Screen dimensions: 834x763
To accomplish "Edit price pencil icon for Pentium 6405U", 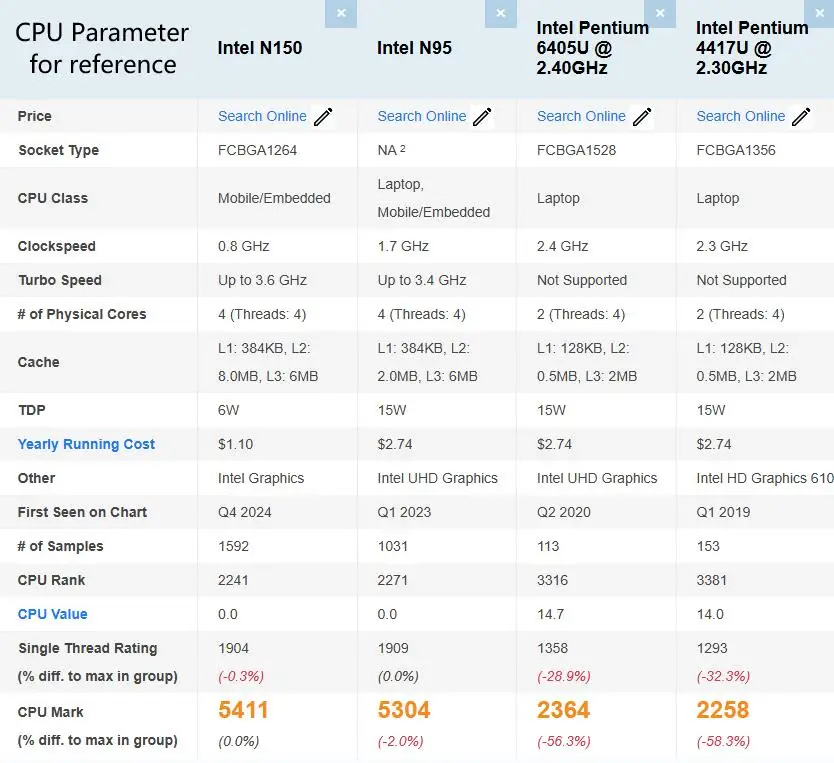I will [x=642, y=116].
